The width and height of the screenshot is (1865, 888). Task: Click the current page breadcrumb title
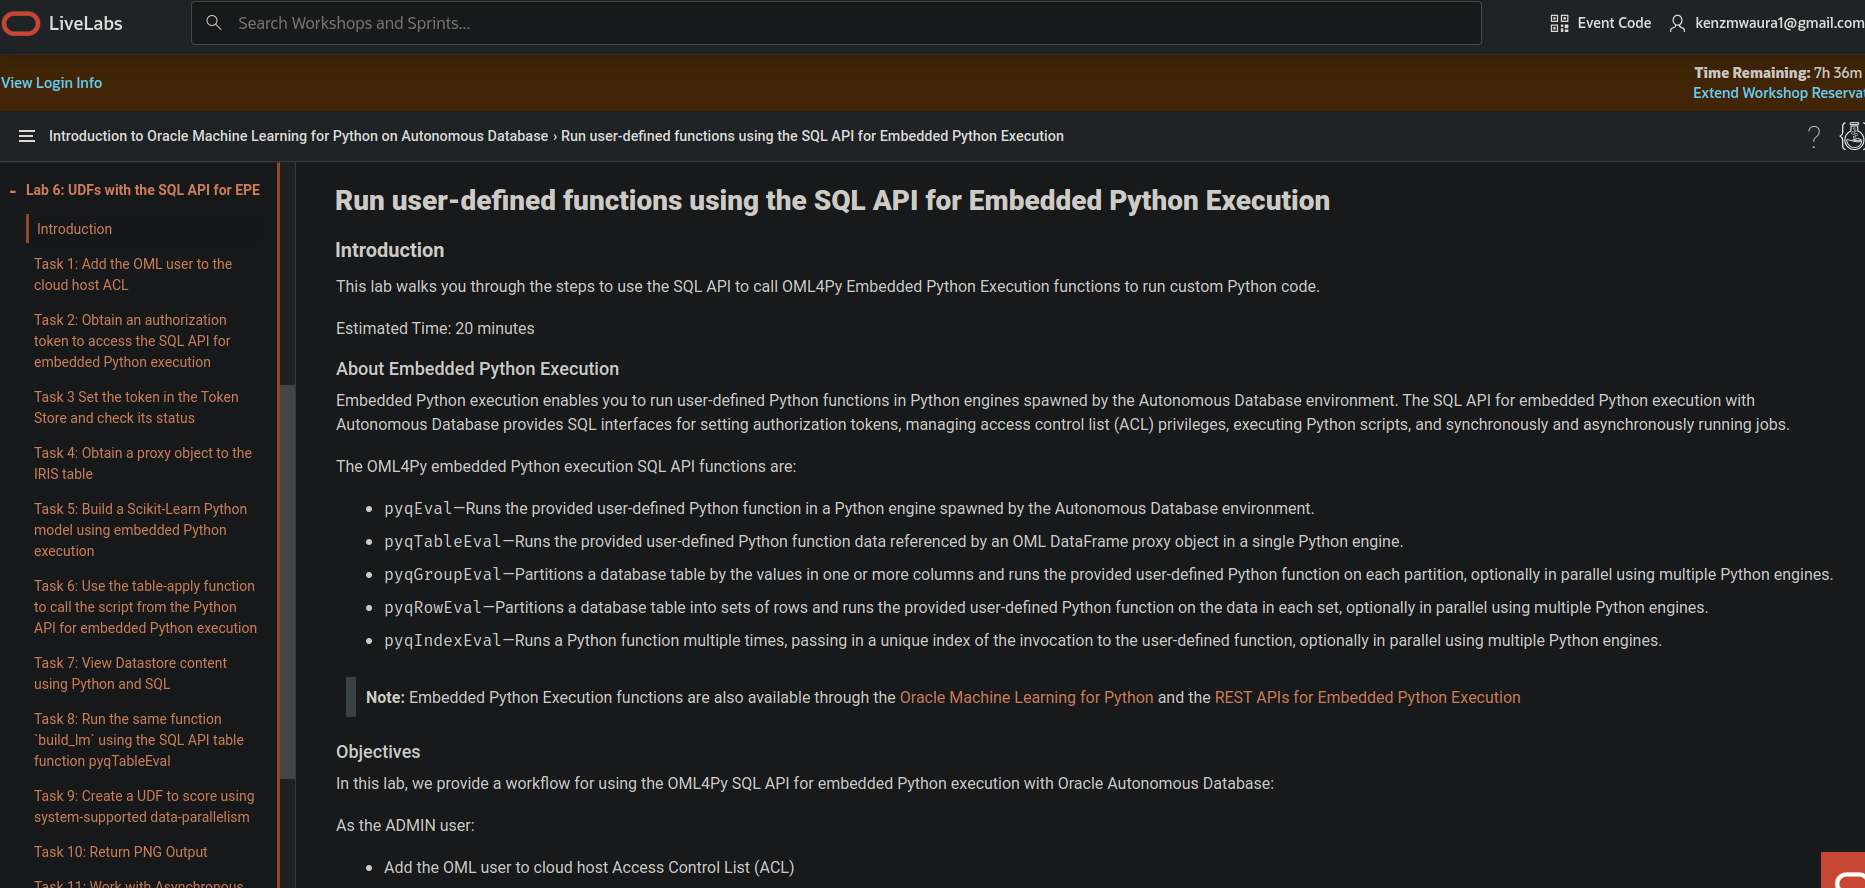coord(812,136)
